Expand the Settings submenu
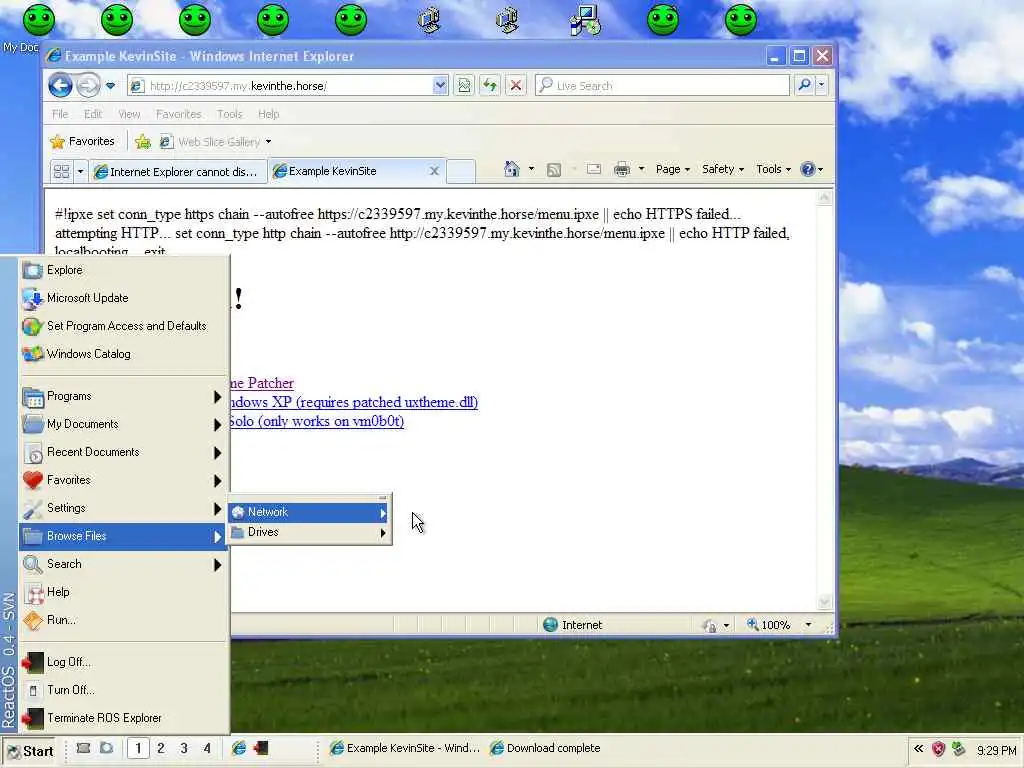 (x=124, y=508)
